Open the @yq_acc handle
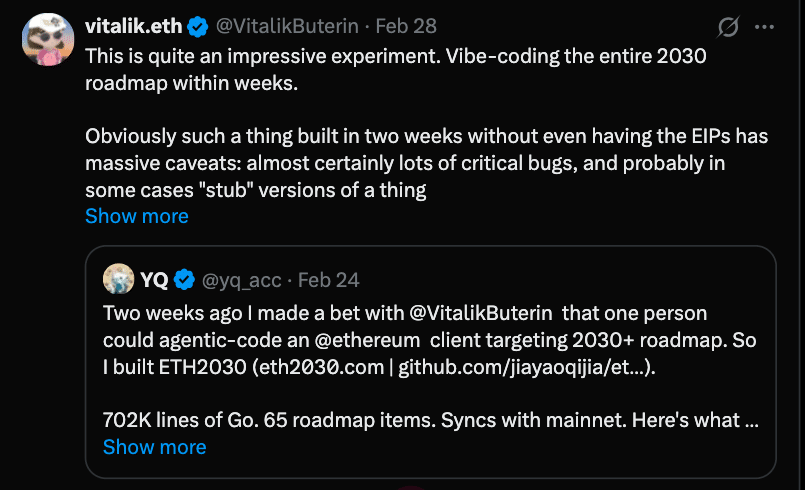Viewport: 805px width, 490px height. 241,280
